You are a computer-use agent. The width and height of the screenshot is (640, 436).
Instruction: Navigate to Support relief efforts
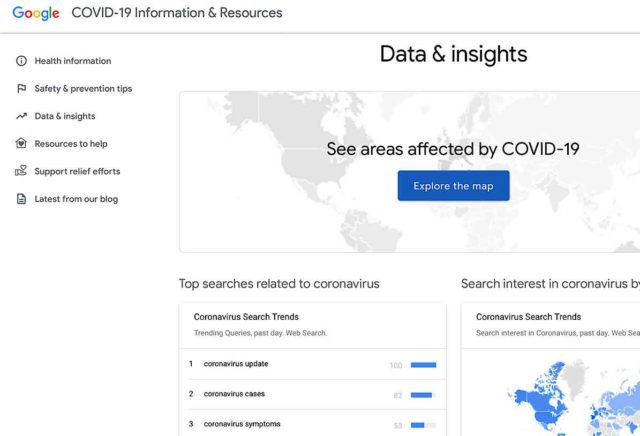click(x=77, y=171)
